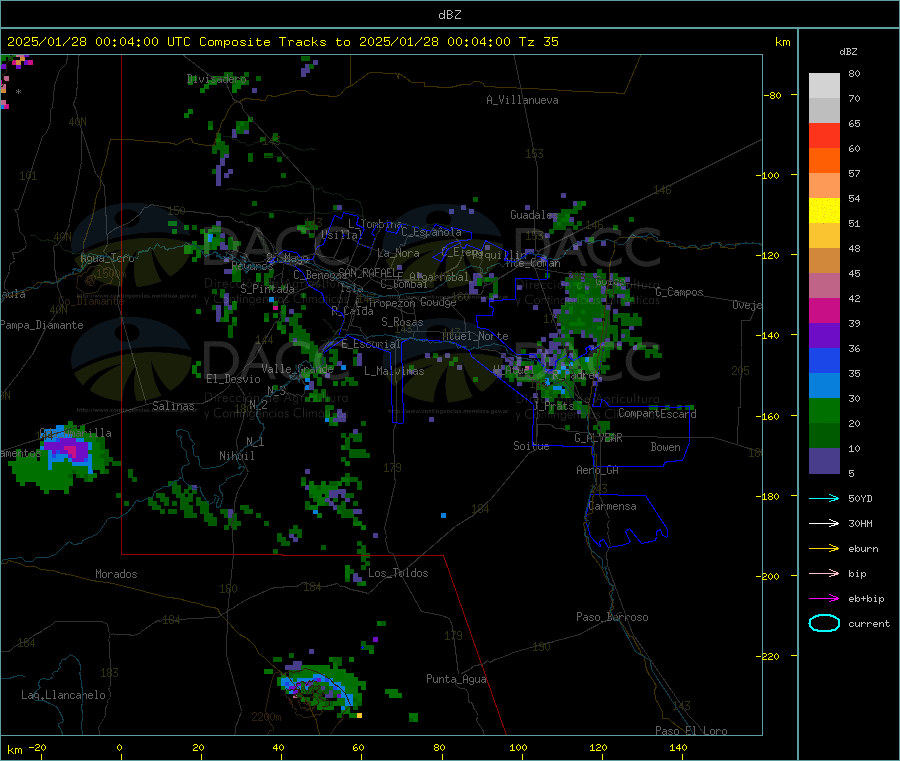Viewport: 900px width, 761px height.
Task: Click the cyan 'current' ellipse legend icon
Action: (824, 623)
